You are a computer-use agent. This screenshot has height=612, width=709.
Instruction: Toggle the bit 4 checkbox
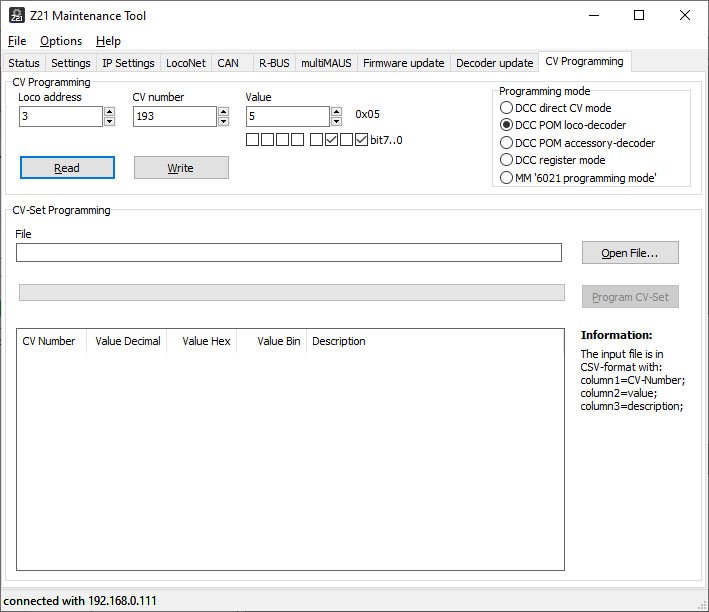(297, 140)
